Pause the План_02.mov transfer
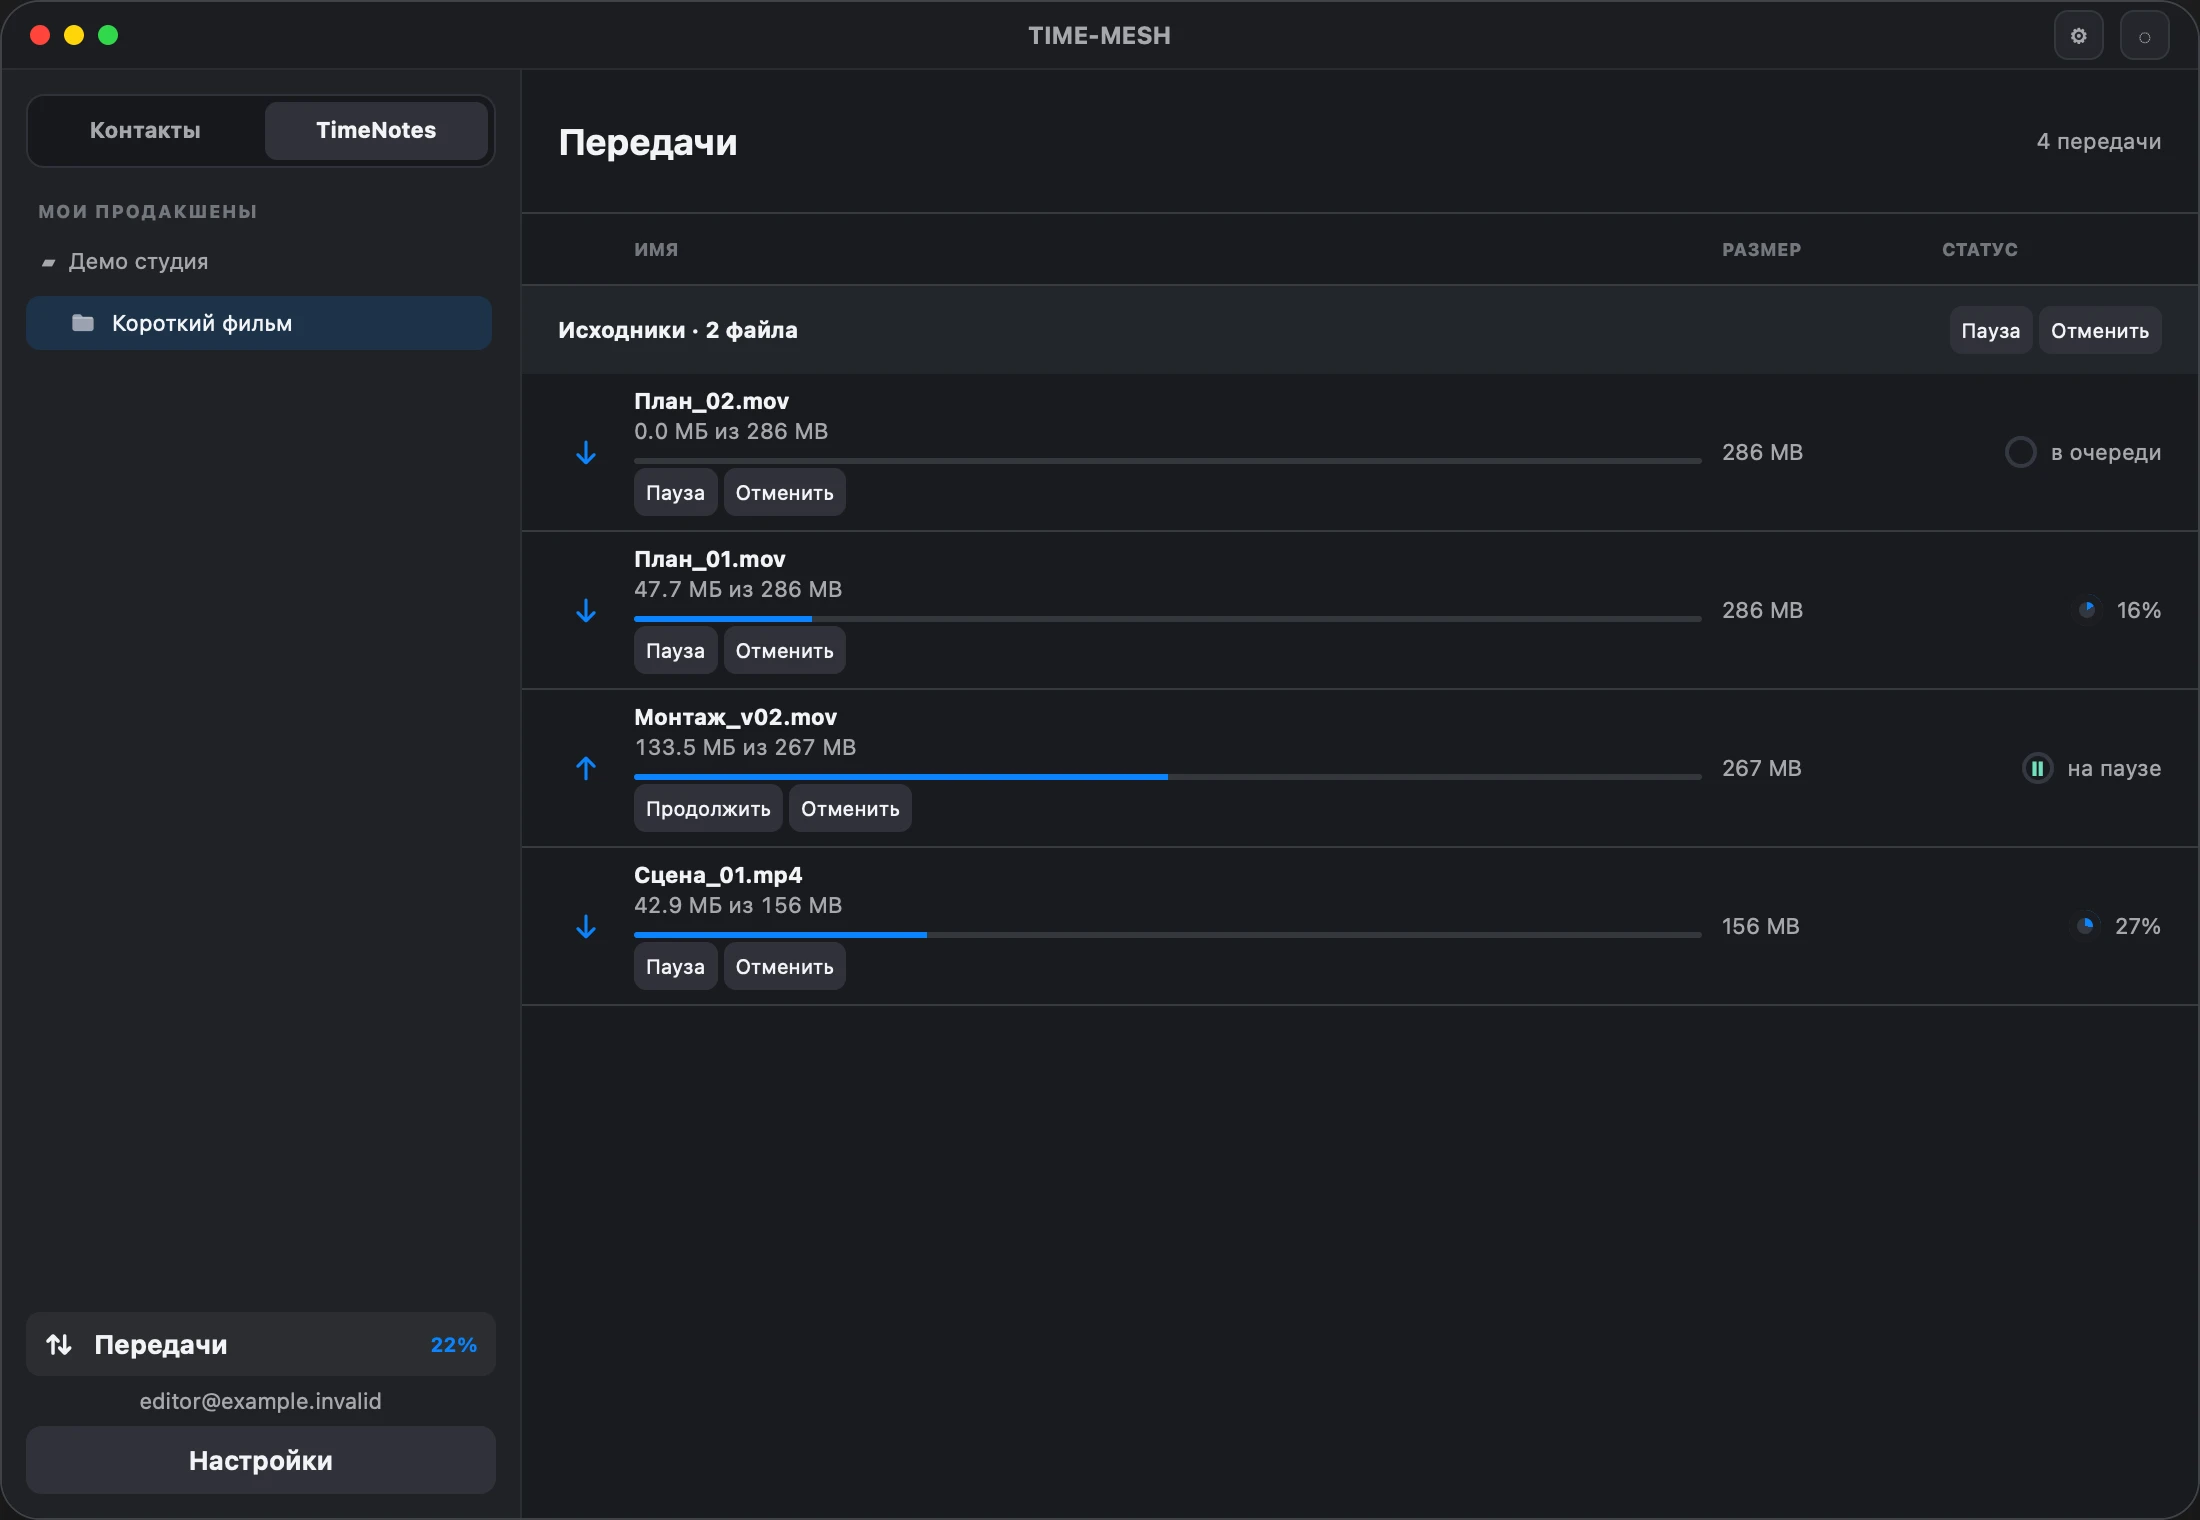The image size is (2200, 1520). pos(675,493)
